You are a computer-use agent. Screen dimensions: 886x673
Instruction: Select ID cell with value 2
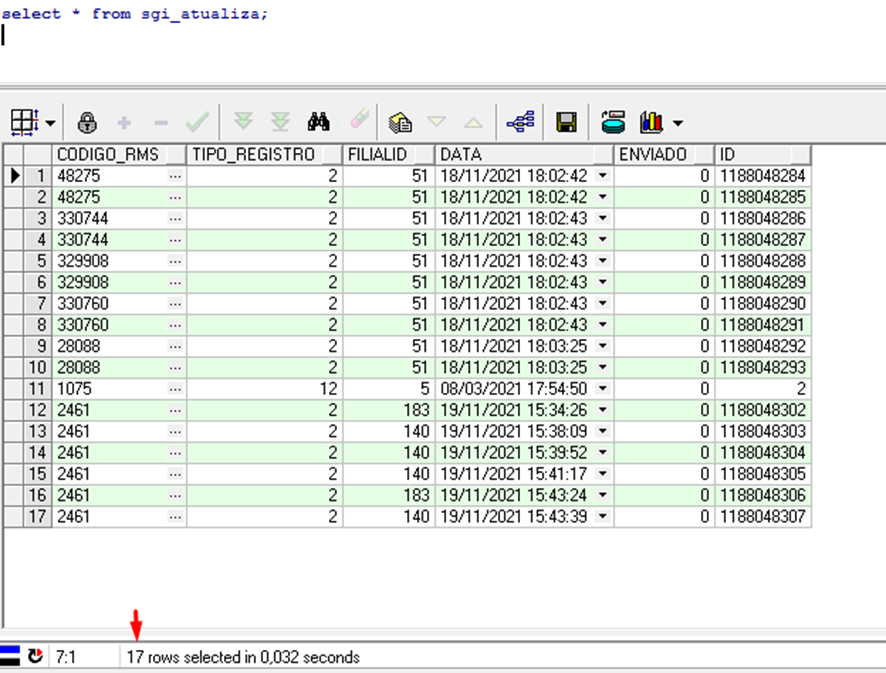763,389
